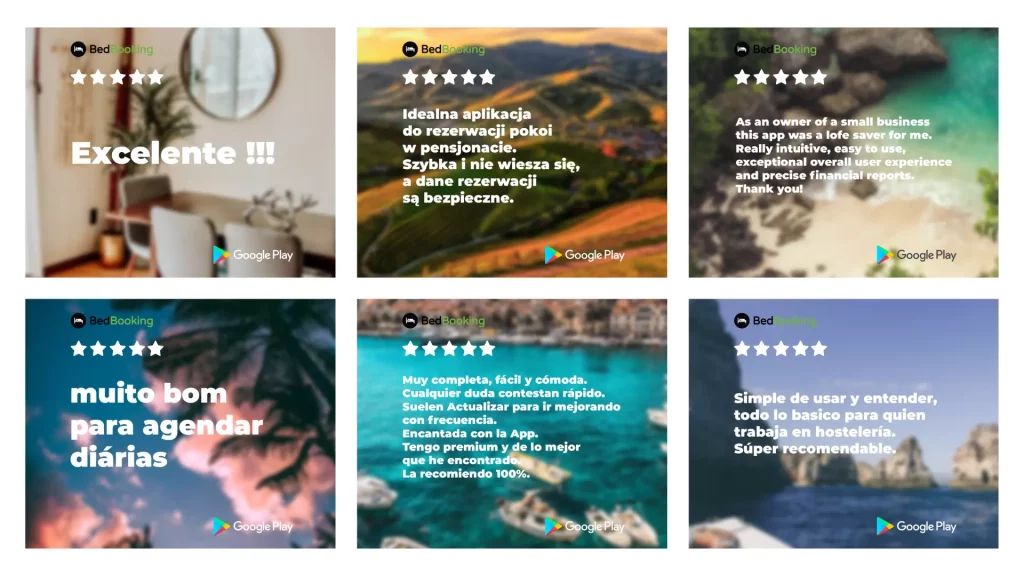
Task: Click the five-star rating on the Polish review card
Action: click(449, 78)
